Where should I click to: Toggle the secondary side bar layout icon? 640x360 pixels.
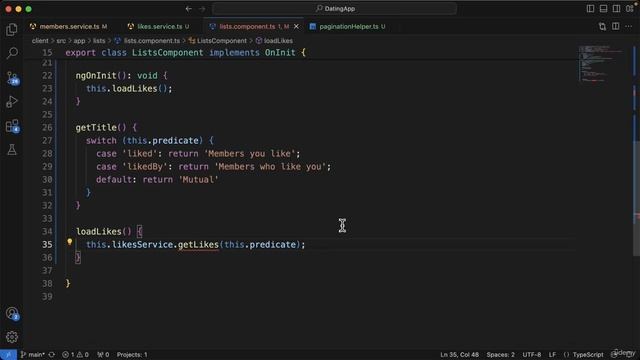point(616,9)
